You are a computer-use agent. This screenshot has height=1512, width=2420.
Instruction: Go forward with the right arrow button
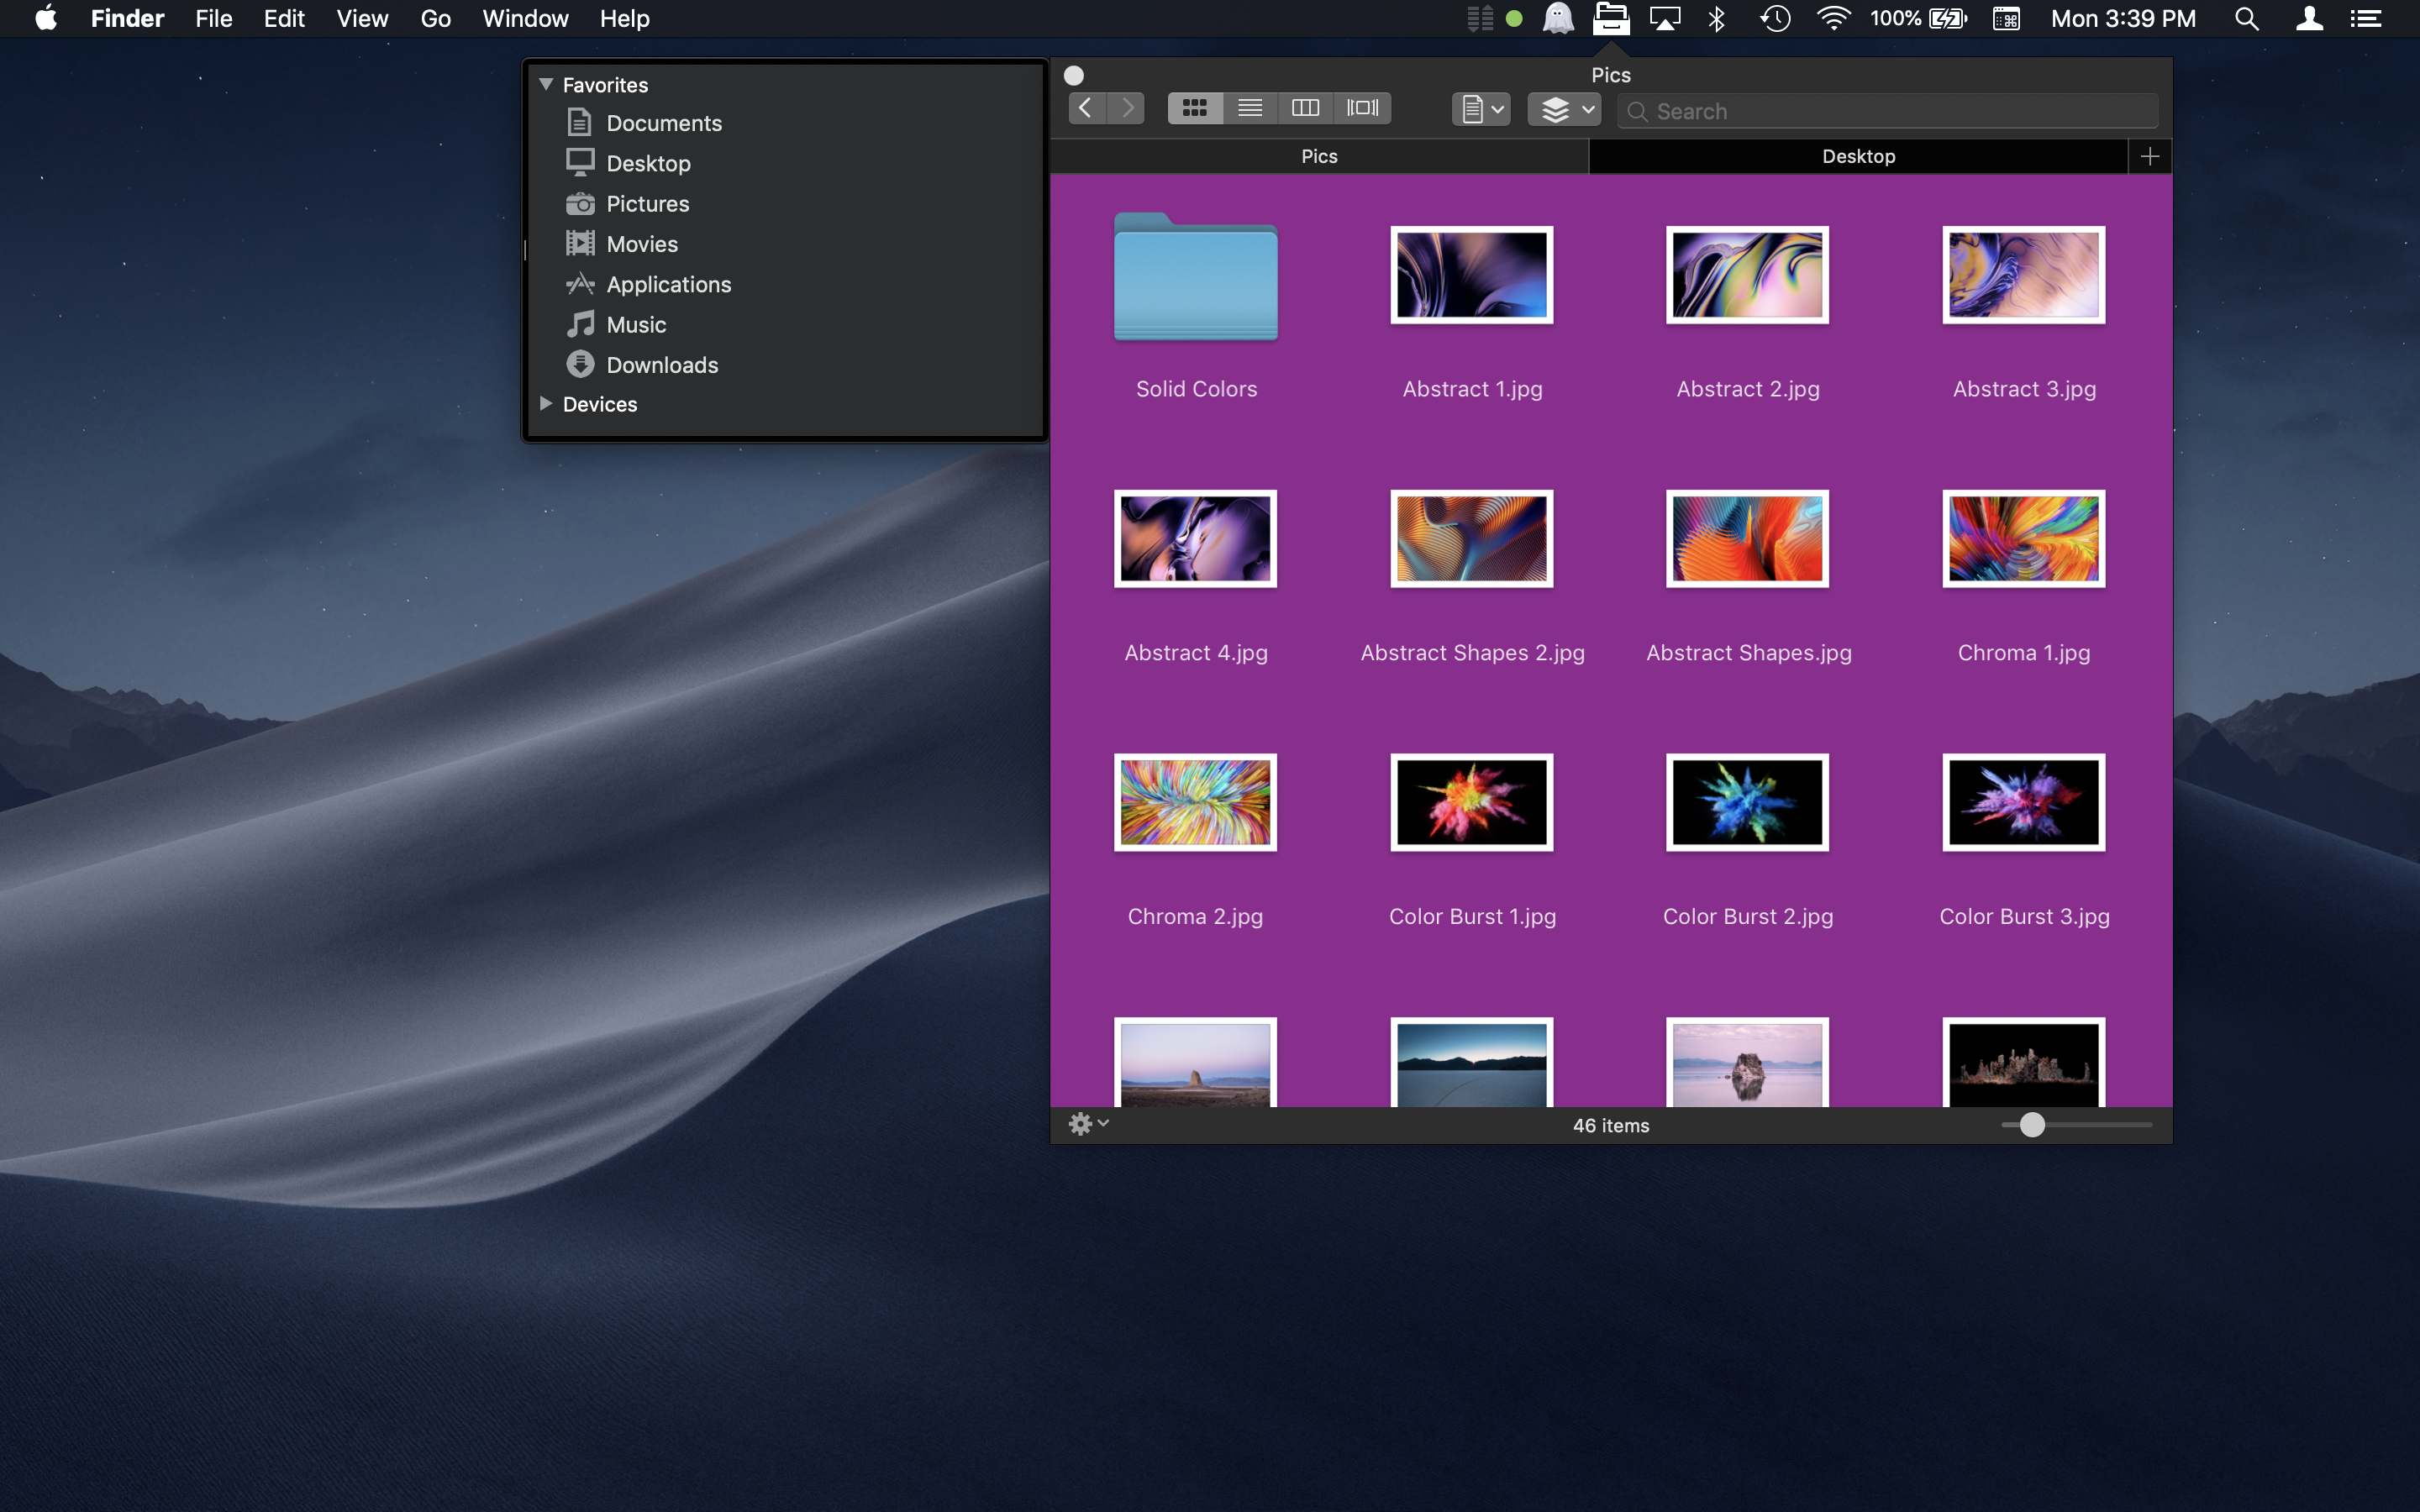pos(1127,108)
